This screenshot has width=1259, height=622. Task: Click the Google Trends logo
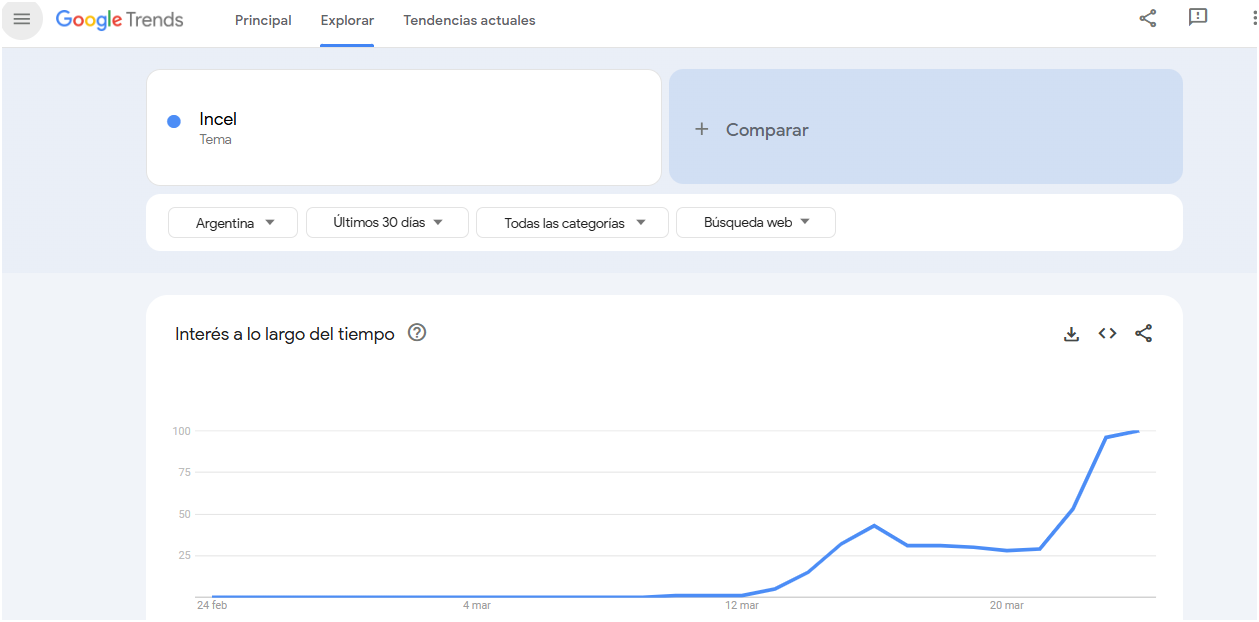click(x=119, y=20)
